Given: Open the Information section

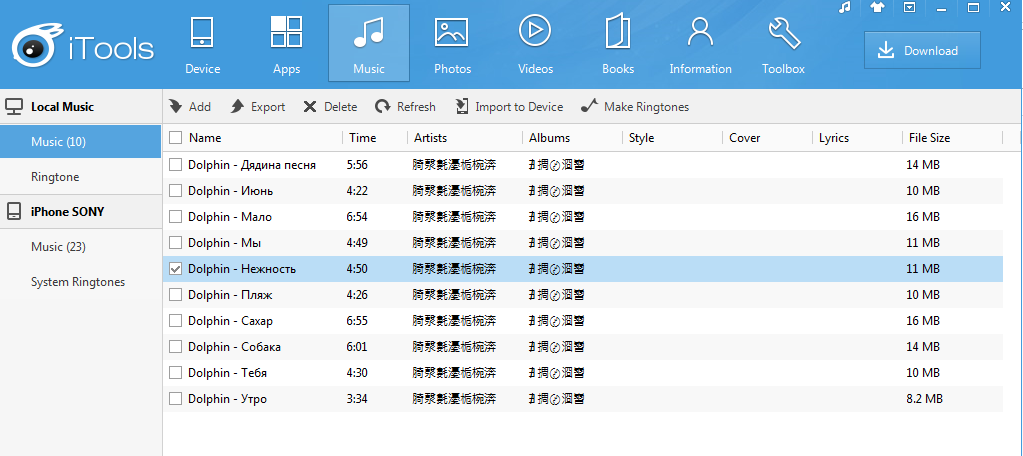Looking at the screenshot, I should click(x=700, y=44).
